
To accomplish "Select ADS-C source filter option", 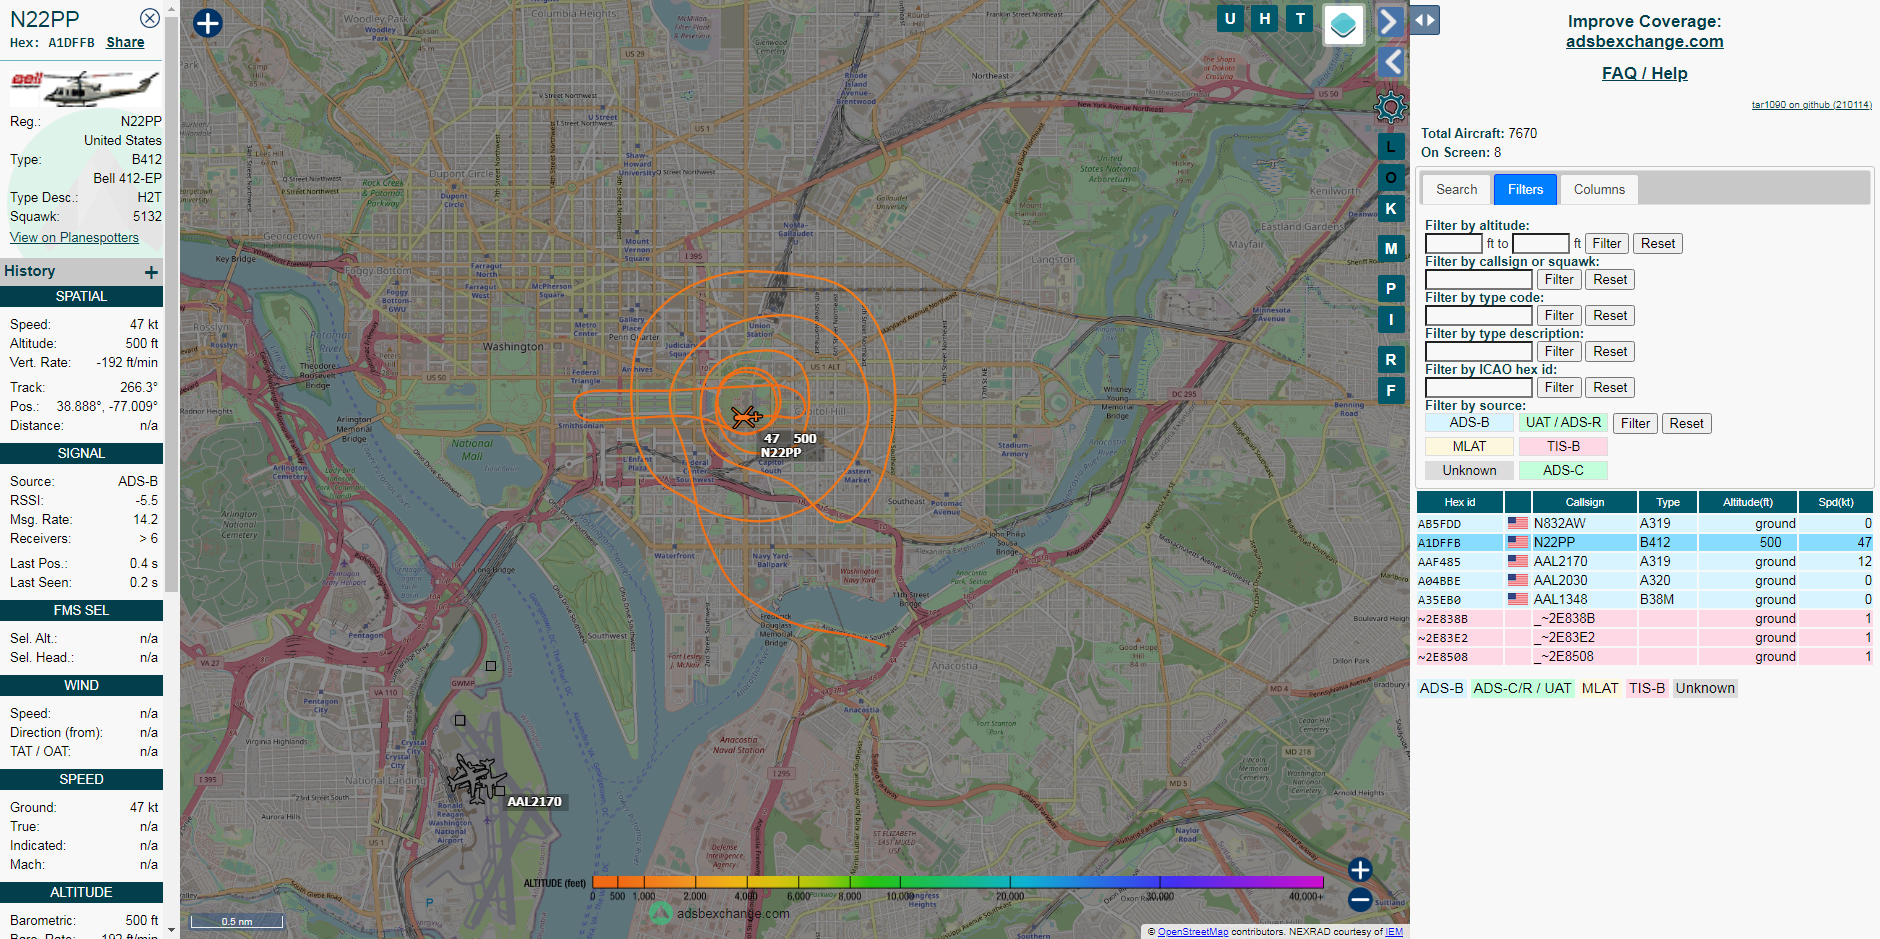I will click(x=1563, y=471).
